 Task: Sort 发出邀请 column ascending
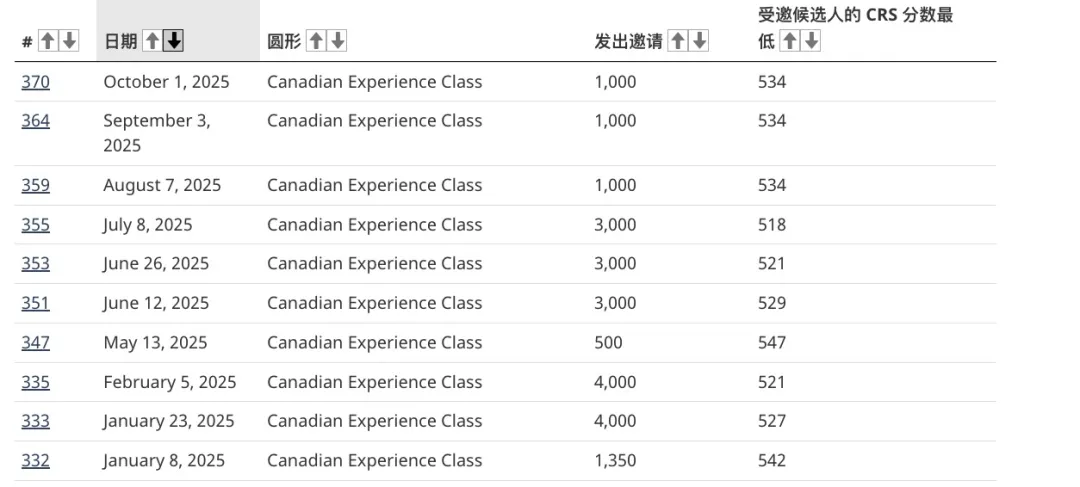pos(677,41)
